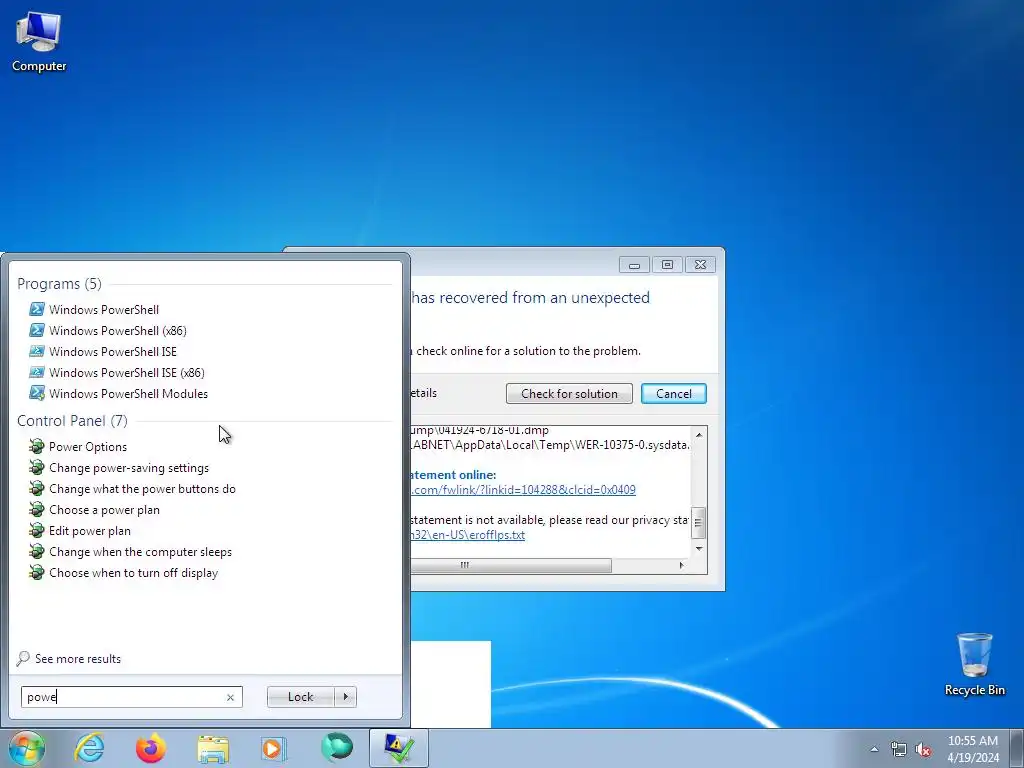Click the Programs (5) group header
Image resolution: width=1024 pixels, height=768 pixels.
pyautogui.click(x=59, y=283)
